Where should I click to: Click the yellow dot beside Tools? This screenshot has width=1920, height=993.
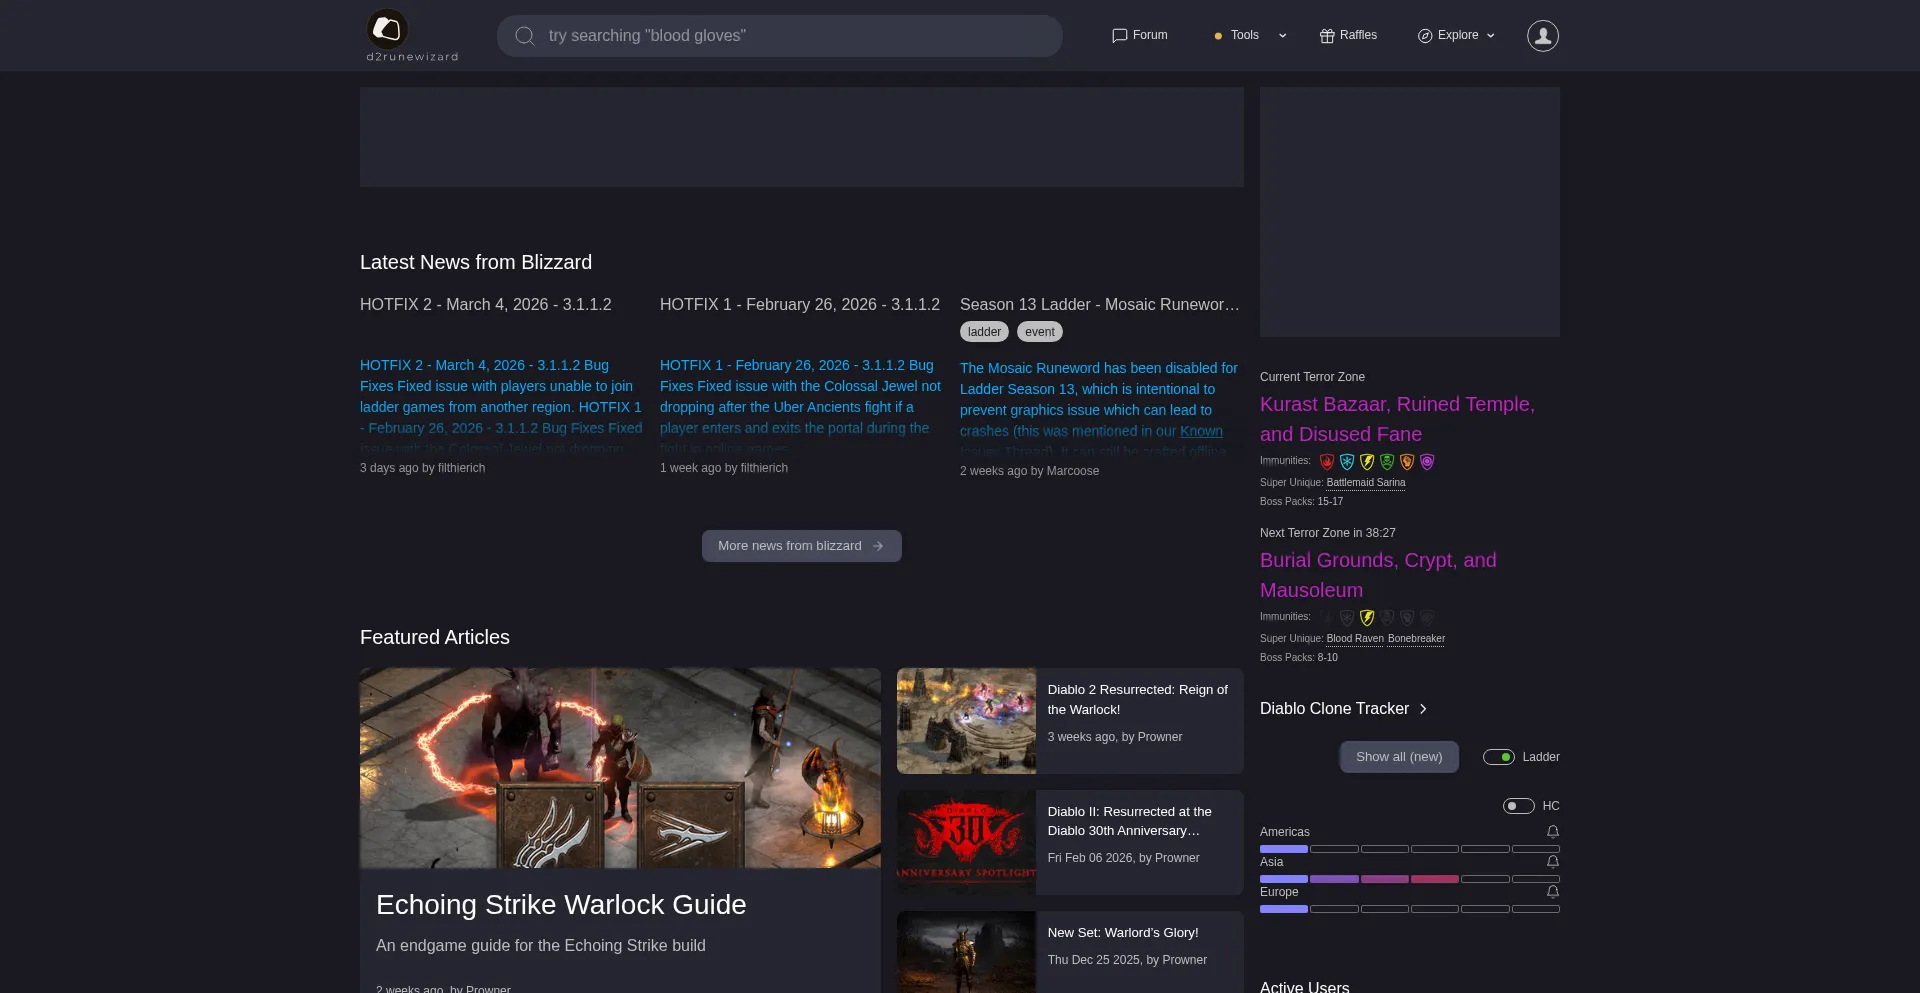coord(1218,36)
